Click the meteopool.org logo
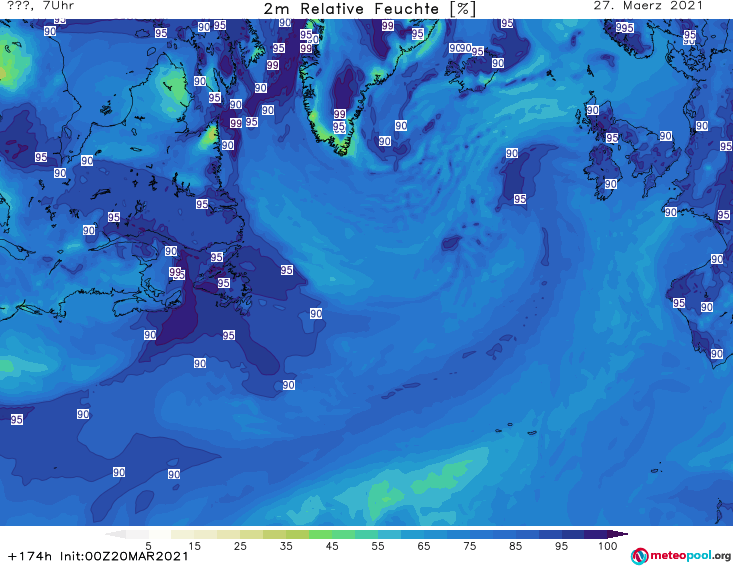 (x=681, y=556)
